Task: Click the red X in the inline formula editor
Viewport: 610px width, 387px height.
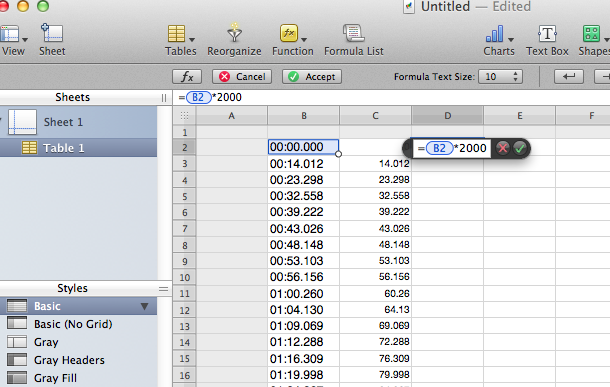Action: pos(503,148)
